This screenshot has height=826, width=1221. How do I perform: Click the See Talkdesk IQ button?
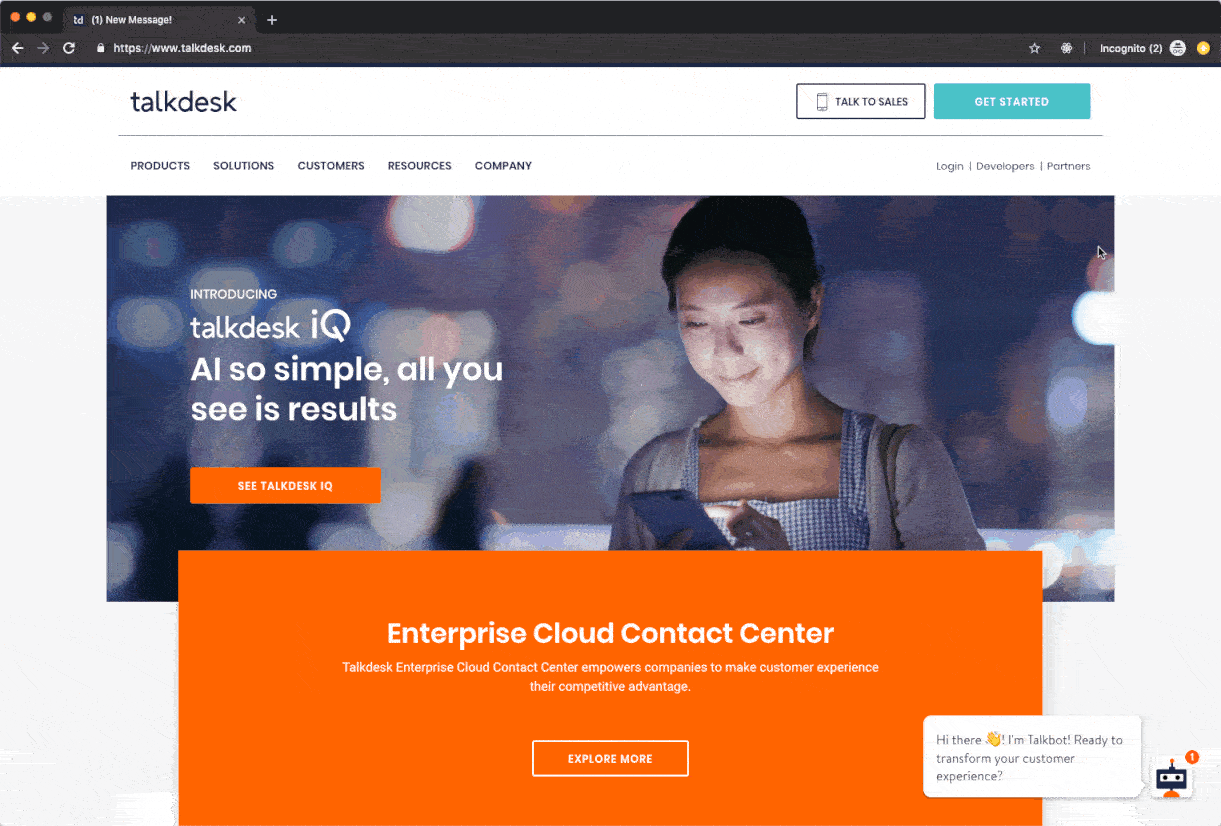coord(285,486)
